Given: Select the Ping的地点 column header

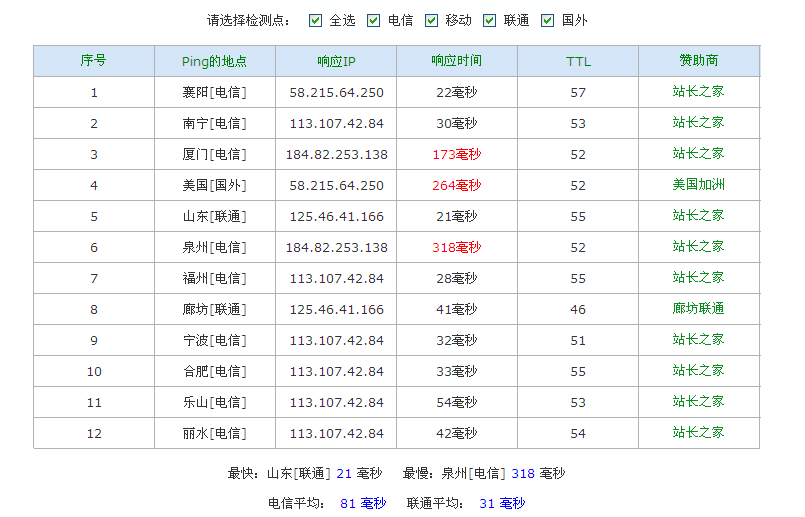Looking at the screenshot, I should tap(214, 61).
